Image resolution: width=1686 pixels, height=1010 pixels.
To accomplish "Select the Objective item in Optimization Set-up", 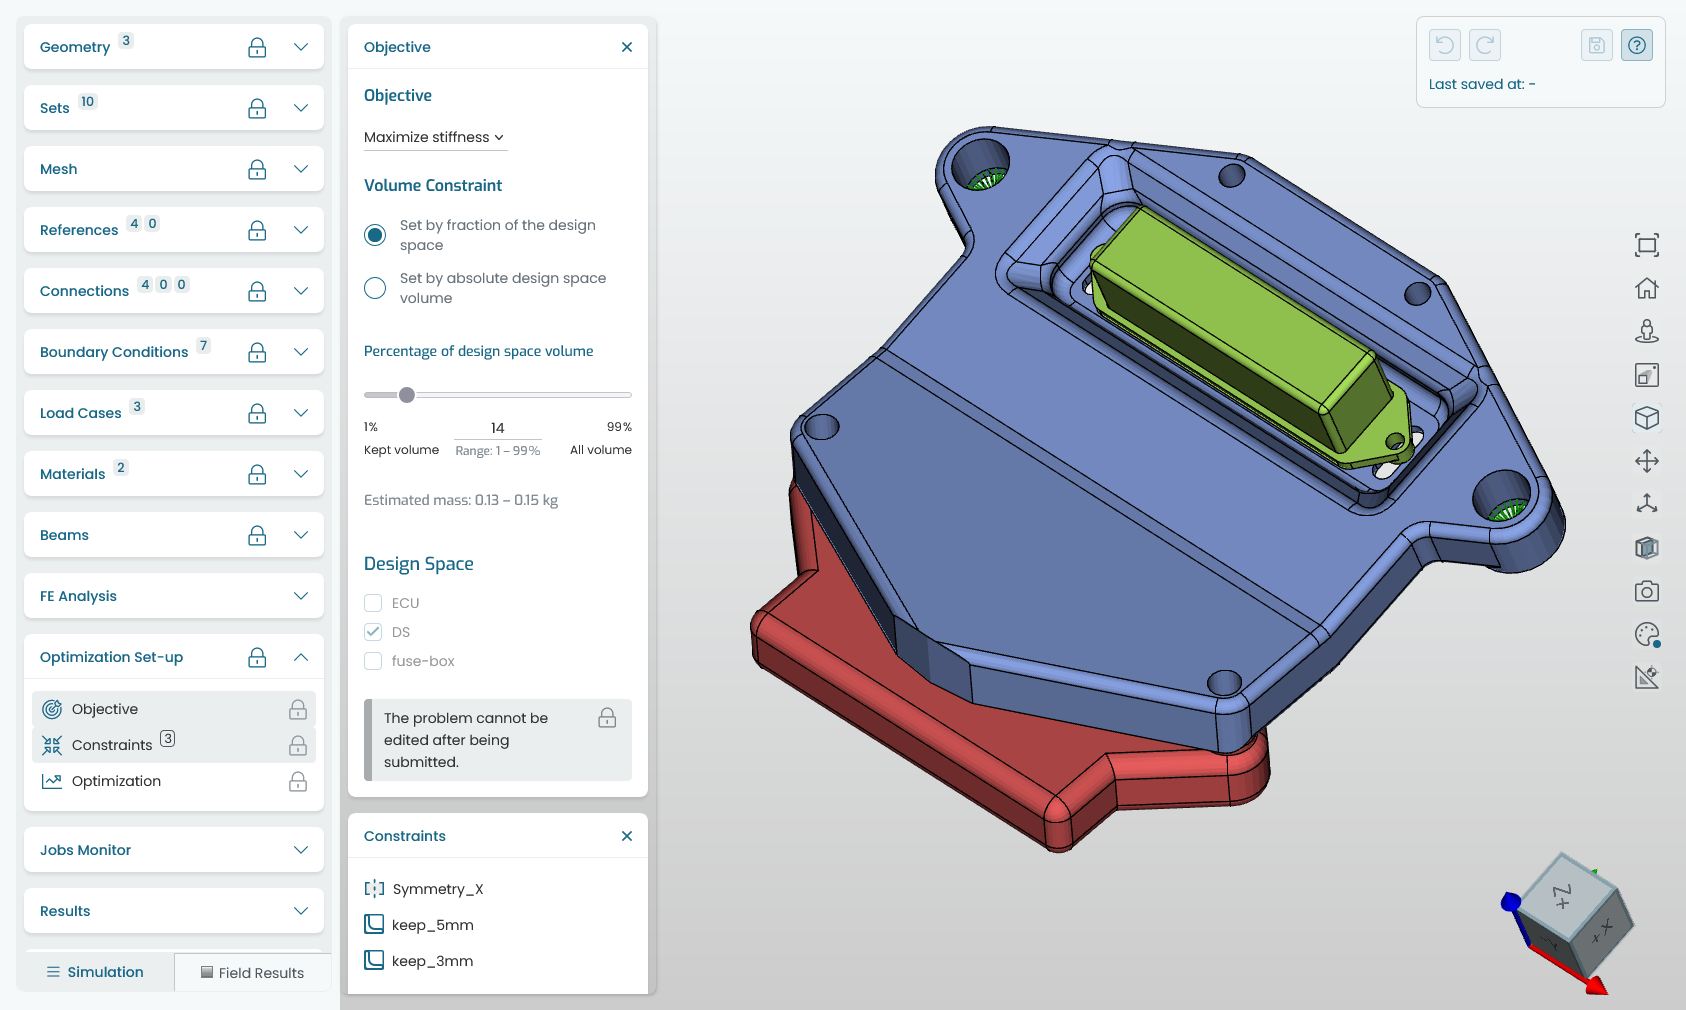I will [x=174, y=709].
